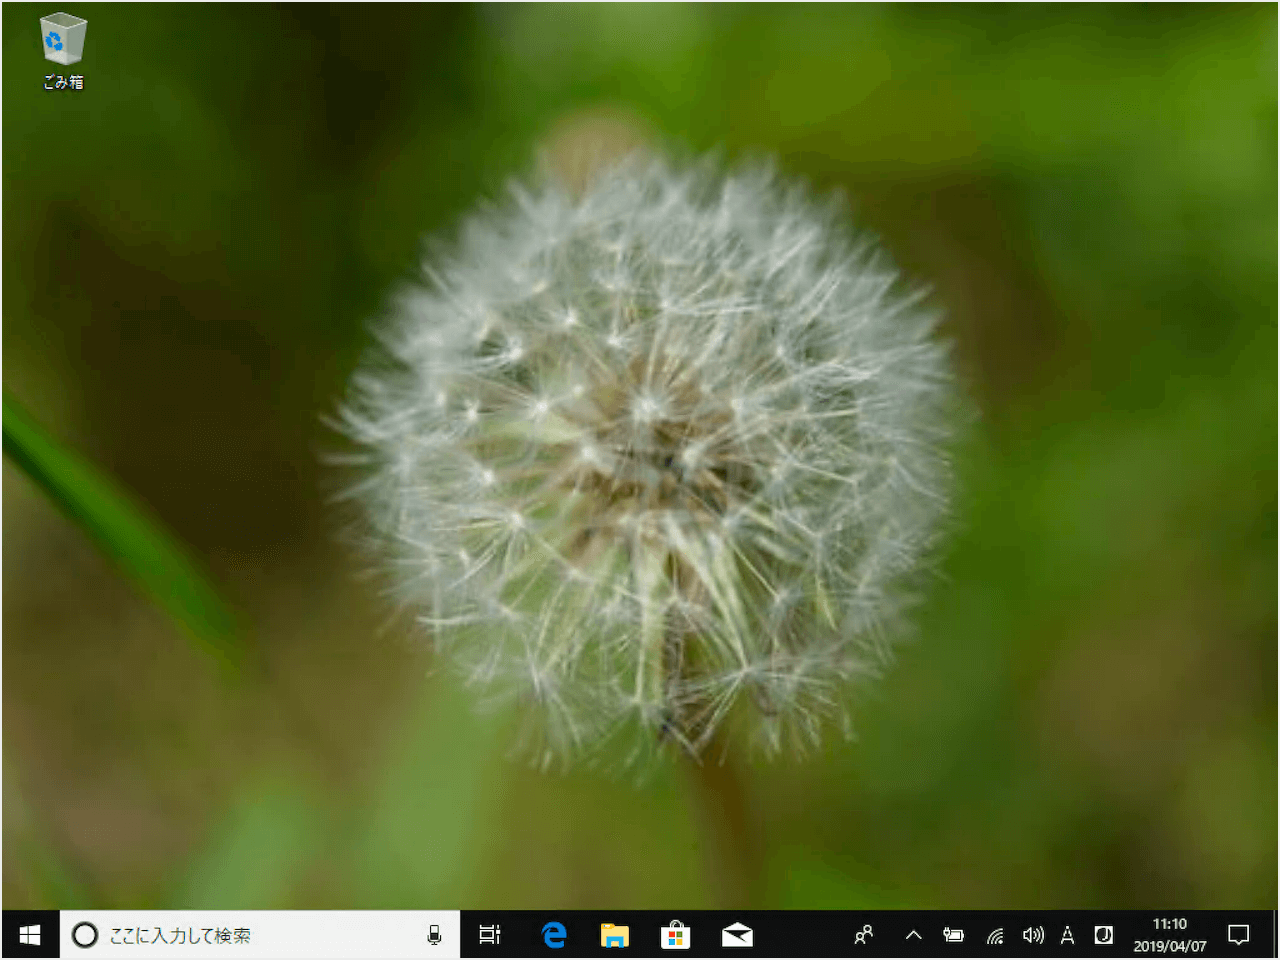Open the Wi-Fi network flyout
The width and height of the screenshot is (1280, 960).
(x=994, y=935)
